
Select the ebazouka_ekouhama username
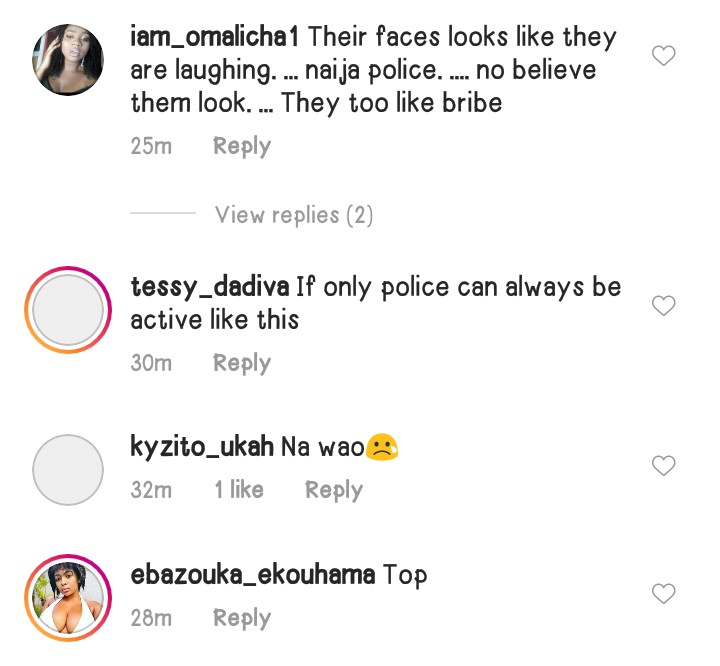253,575
